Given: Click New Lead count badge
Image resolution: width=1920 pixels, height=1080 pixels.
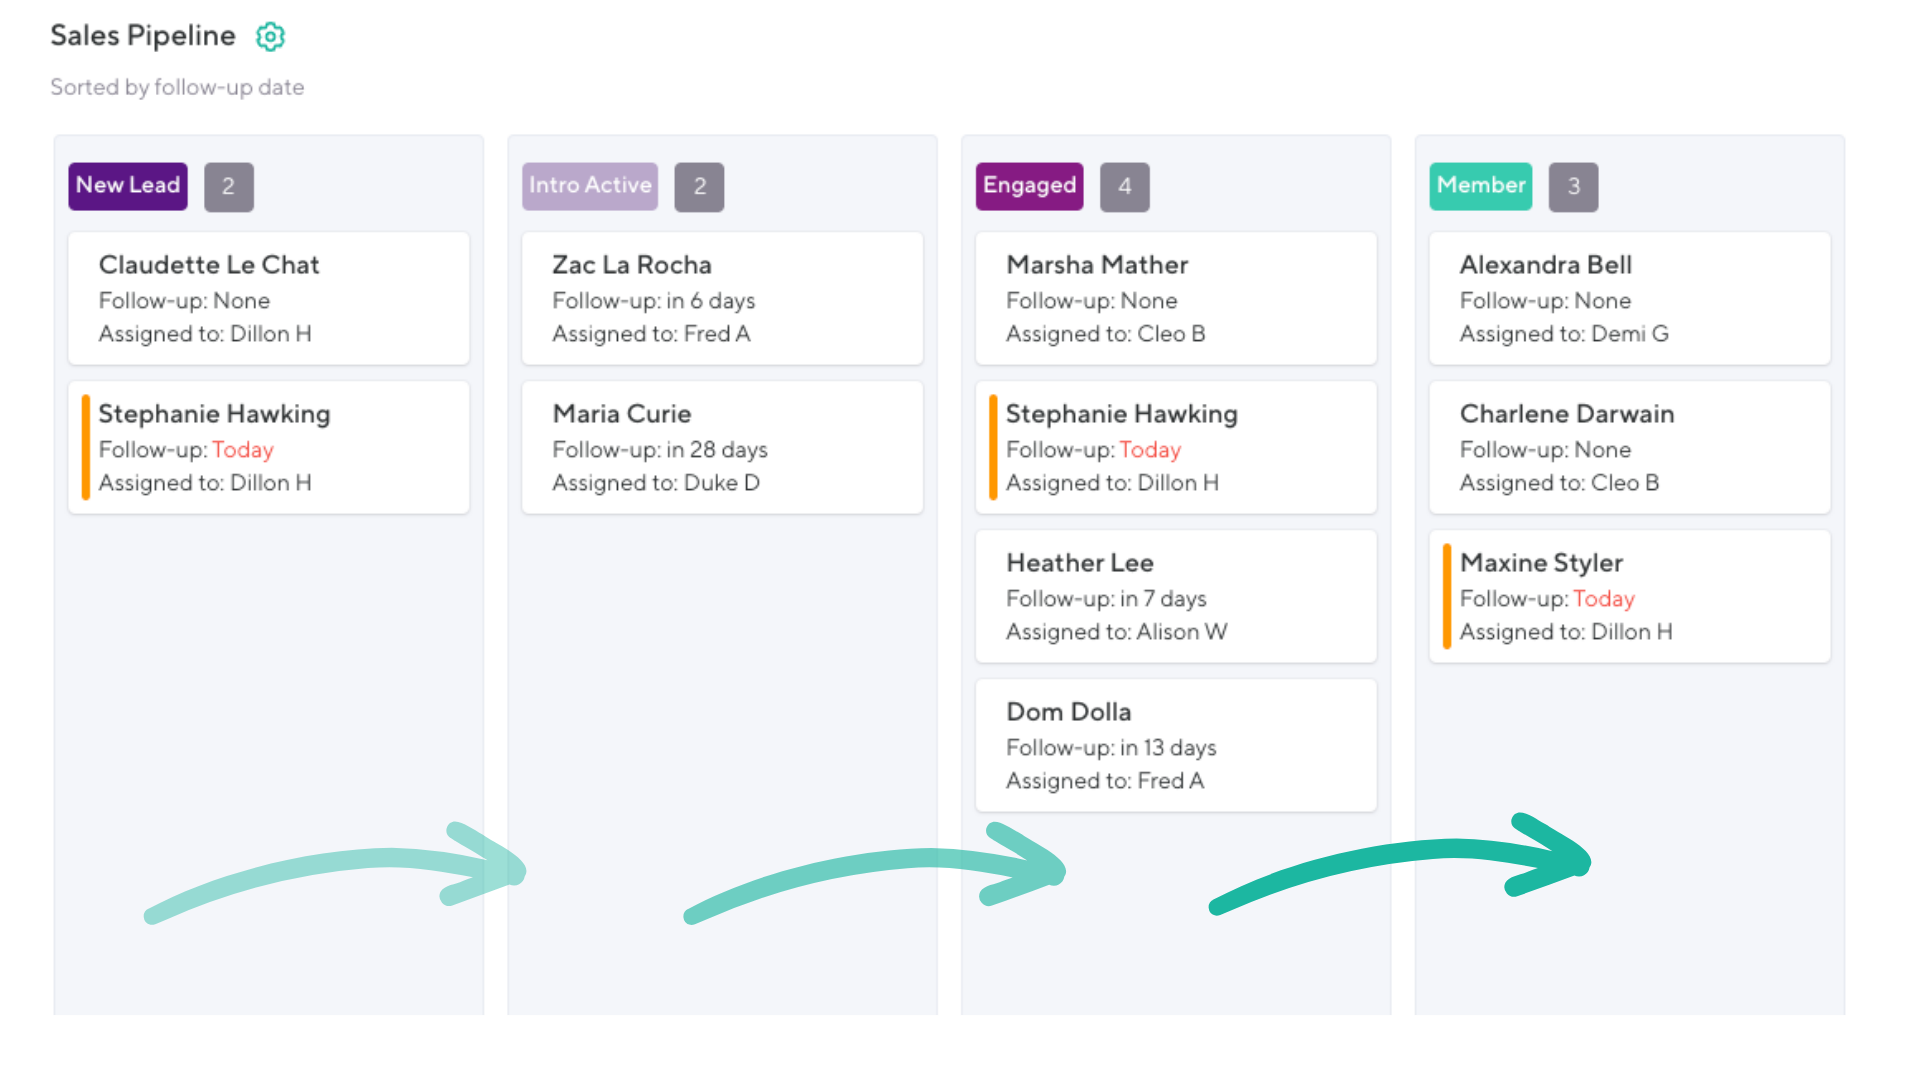Looking at the screenshot, I should pyautogui.click(x=229, y=187).
